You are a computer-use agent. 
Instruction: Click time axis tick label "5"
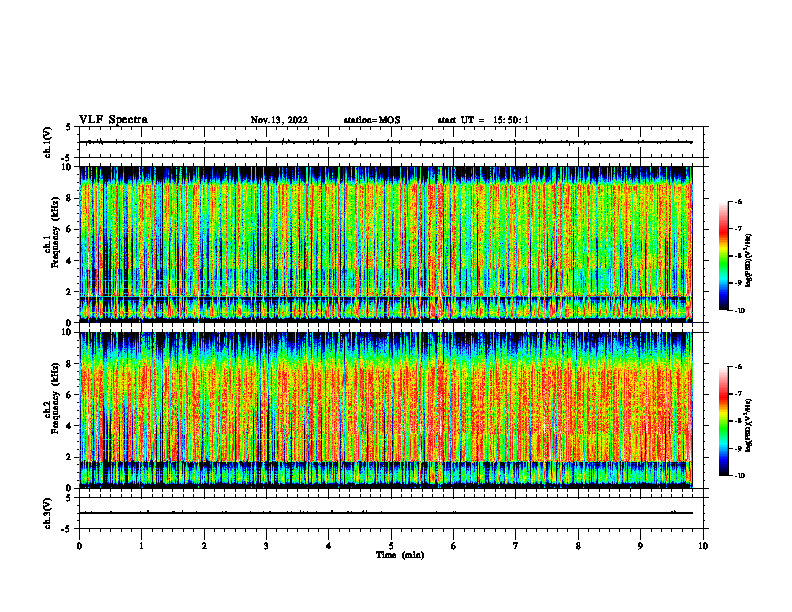(391, 546)
